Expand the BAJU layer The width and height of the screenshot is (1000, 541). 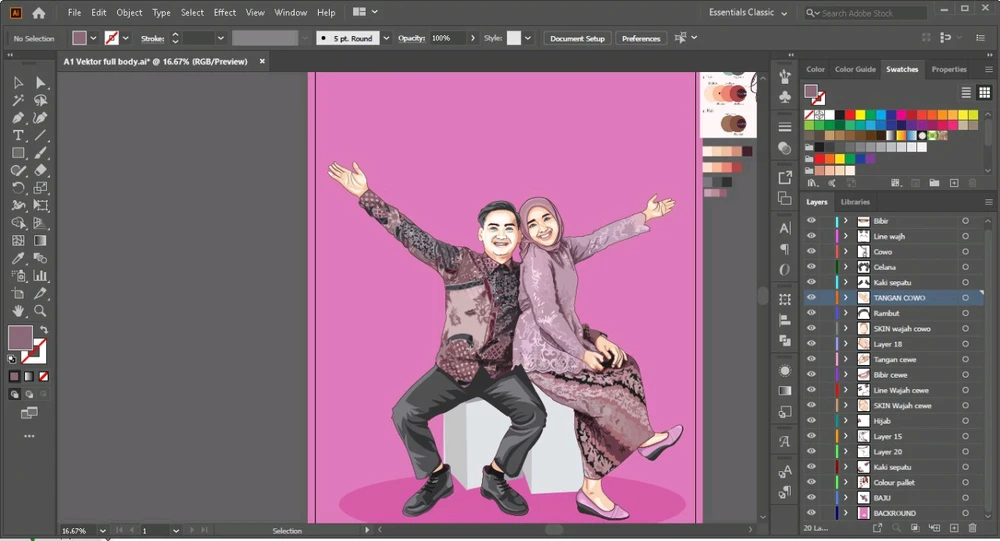[x=845, y=497]
